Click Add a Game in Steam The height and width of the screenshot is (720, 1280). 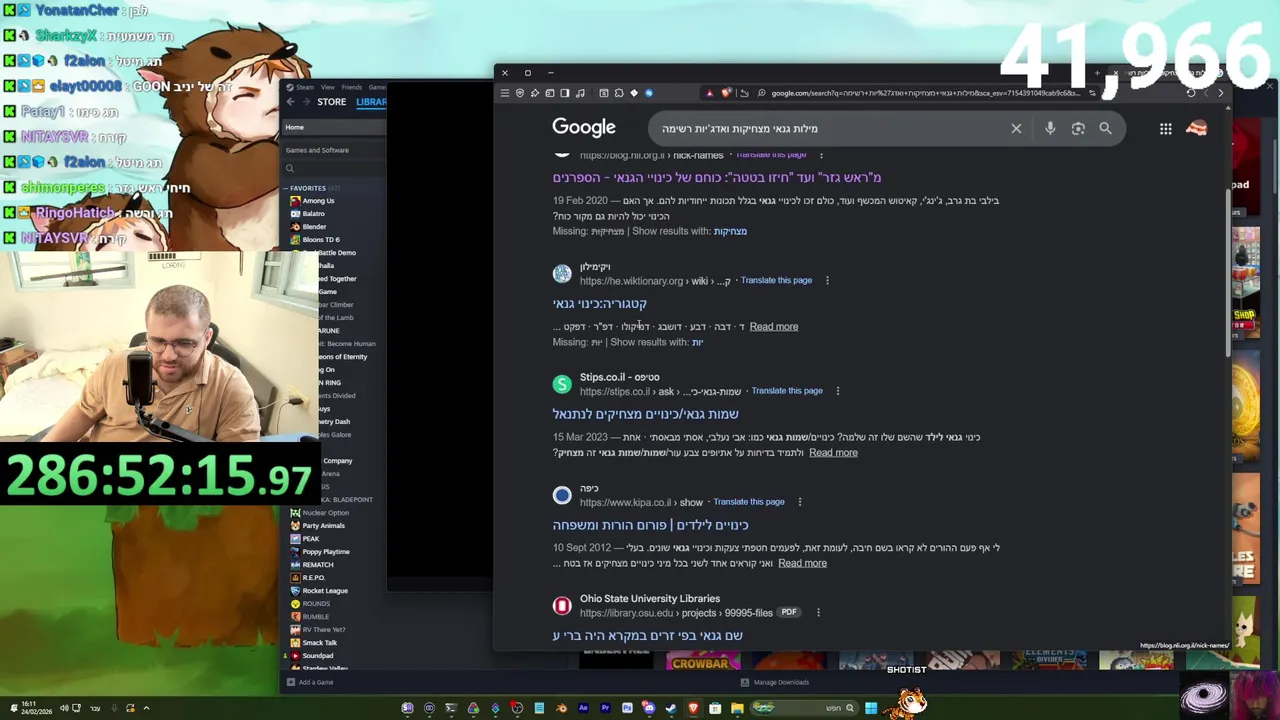310,682
